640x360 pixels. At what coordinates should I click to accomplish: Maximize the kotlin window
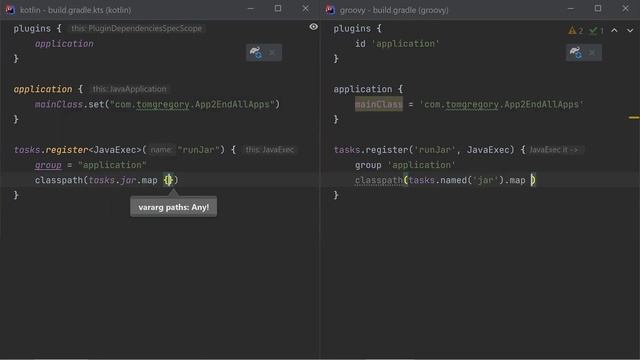(x=278, y=9)
